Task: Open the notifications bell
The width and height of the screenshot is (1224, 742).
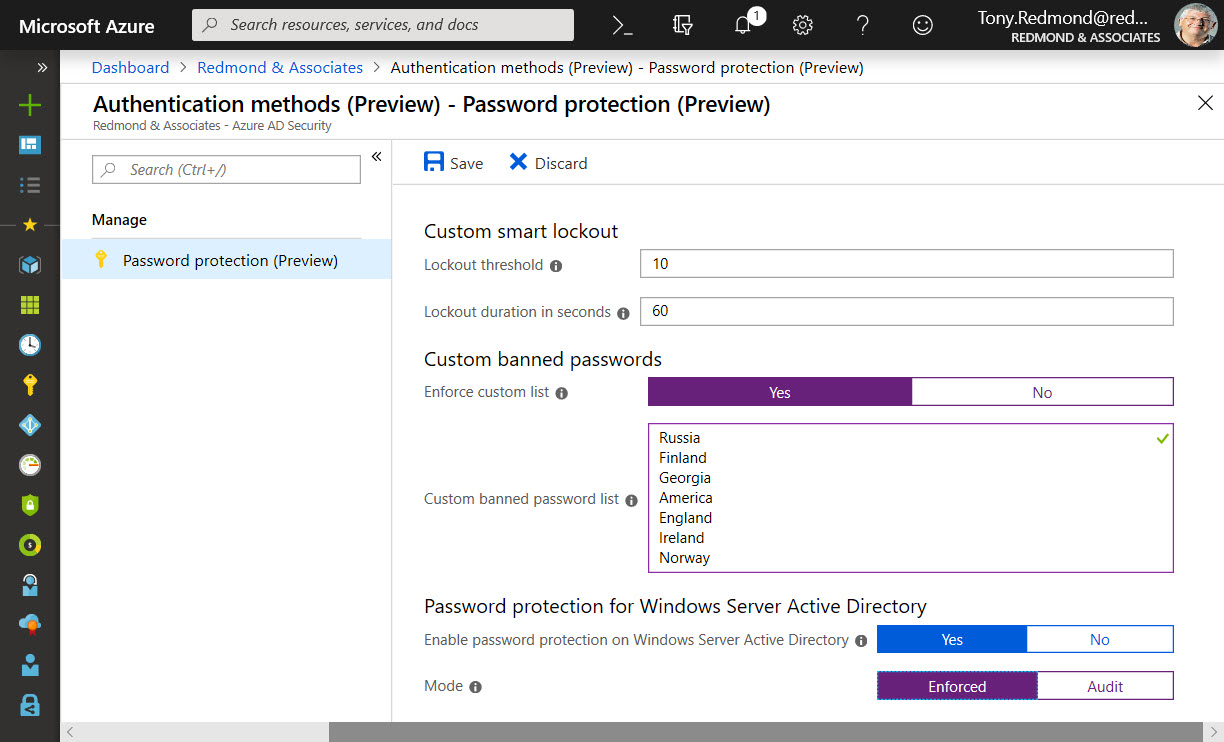Action: 743,25
